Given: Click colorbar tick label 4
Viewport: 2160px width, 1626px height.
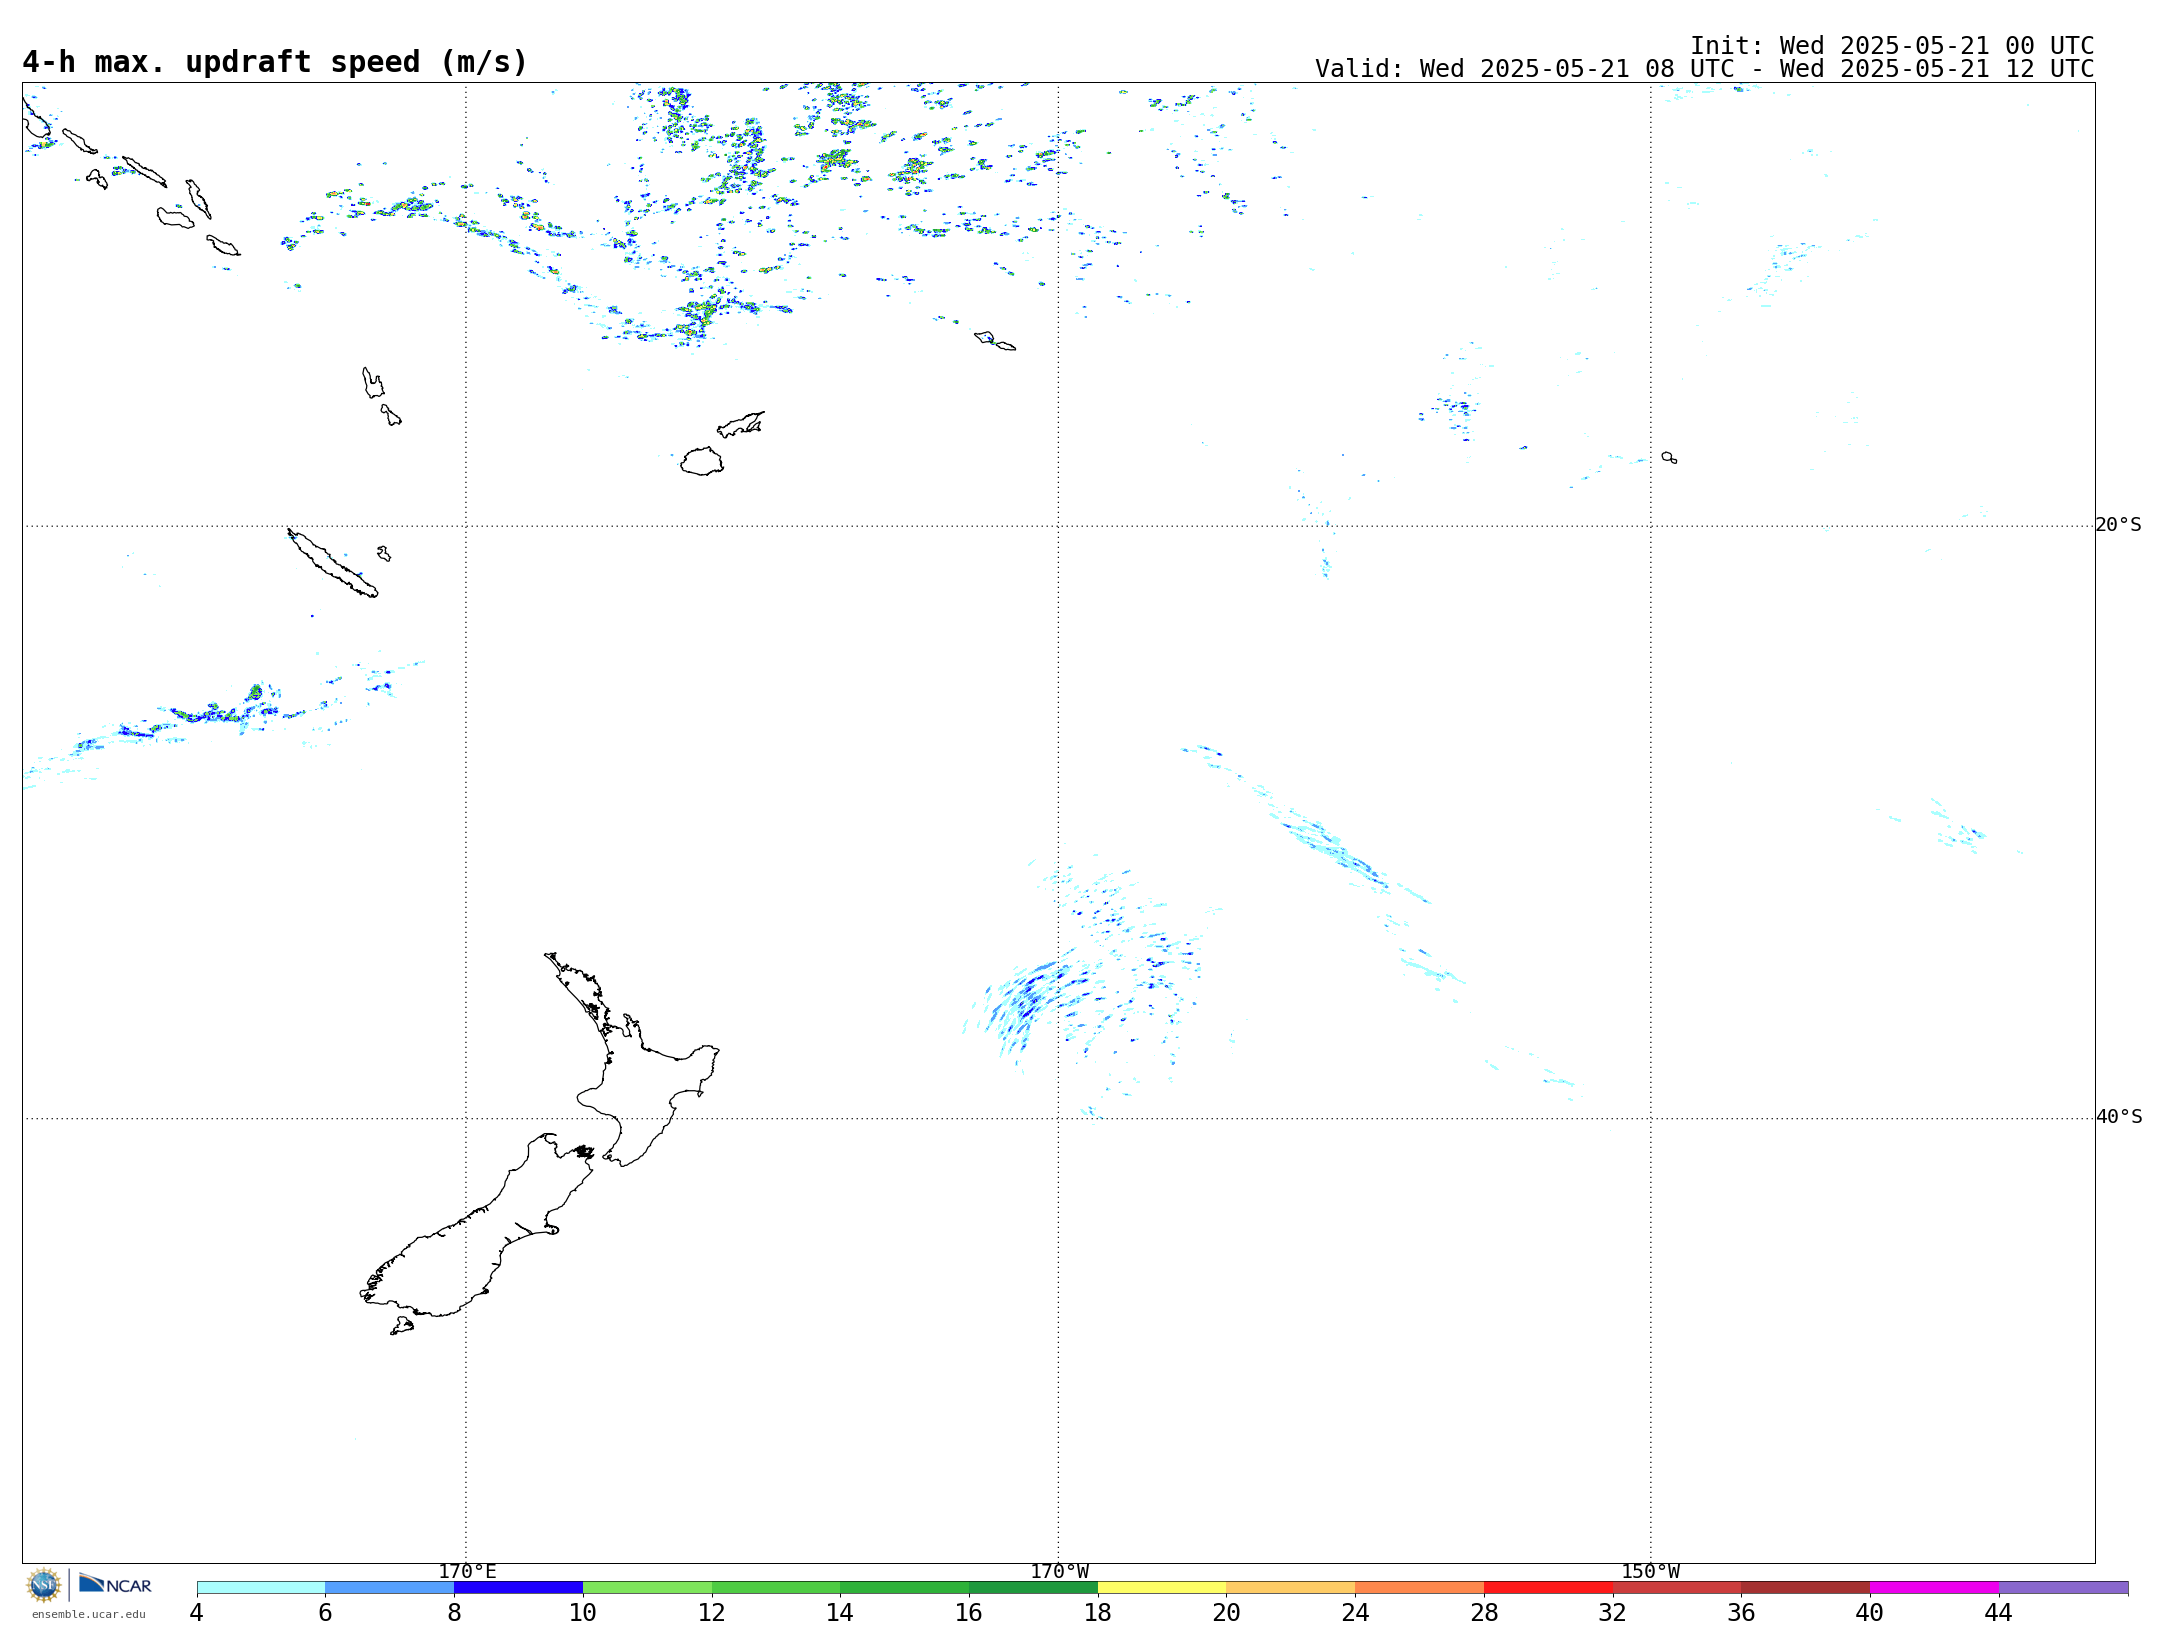Looking at the screenshot, I should (197, 1612).
